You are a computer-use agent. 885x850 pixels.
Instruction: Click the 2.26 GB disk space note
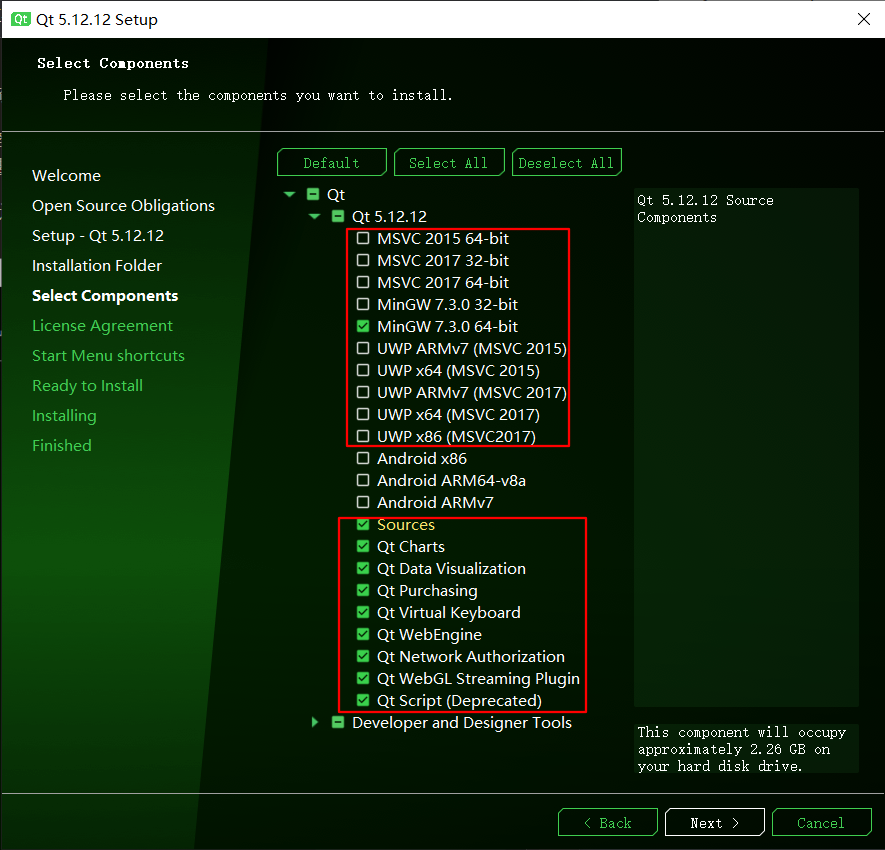tap(742, 749)
